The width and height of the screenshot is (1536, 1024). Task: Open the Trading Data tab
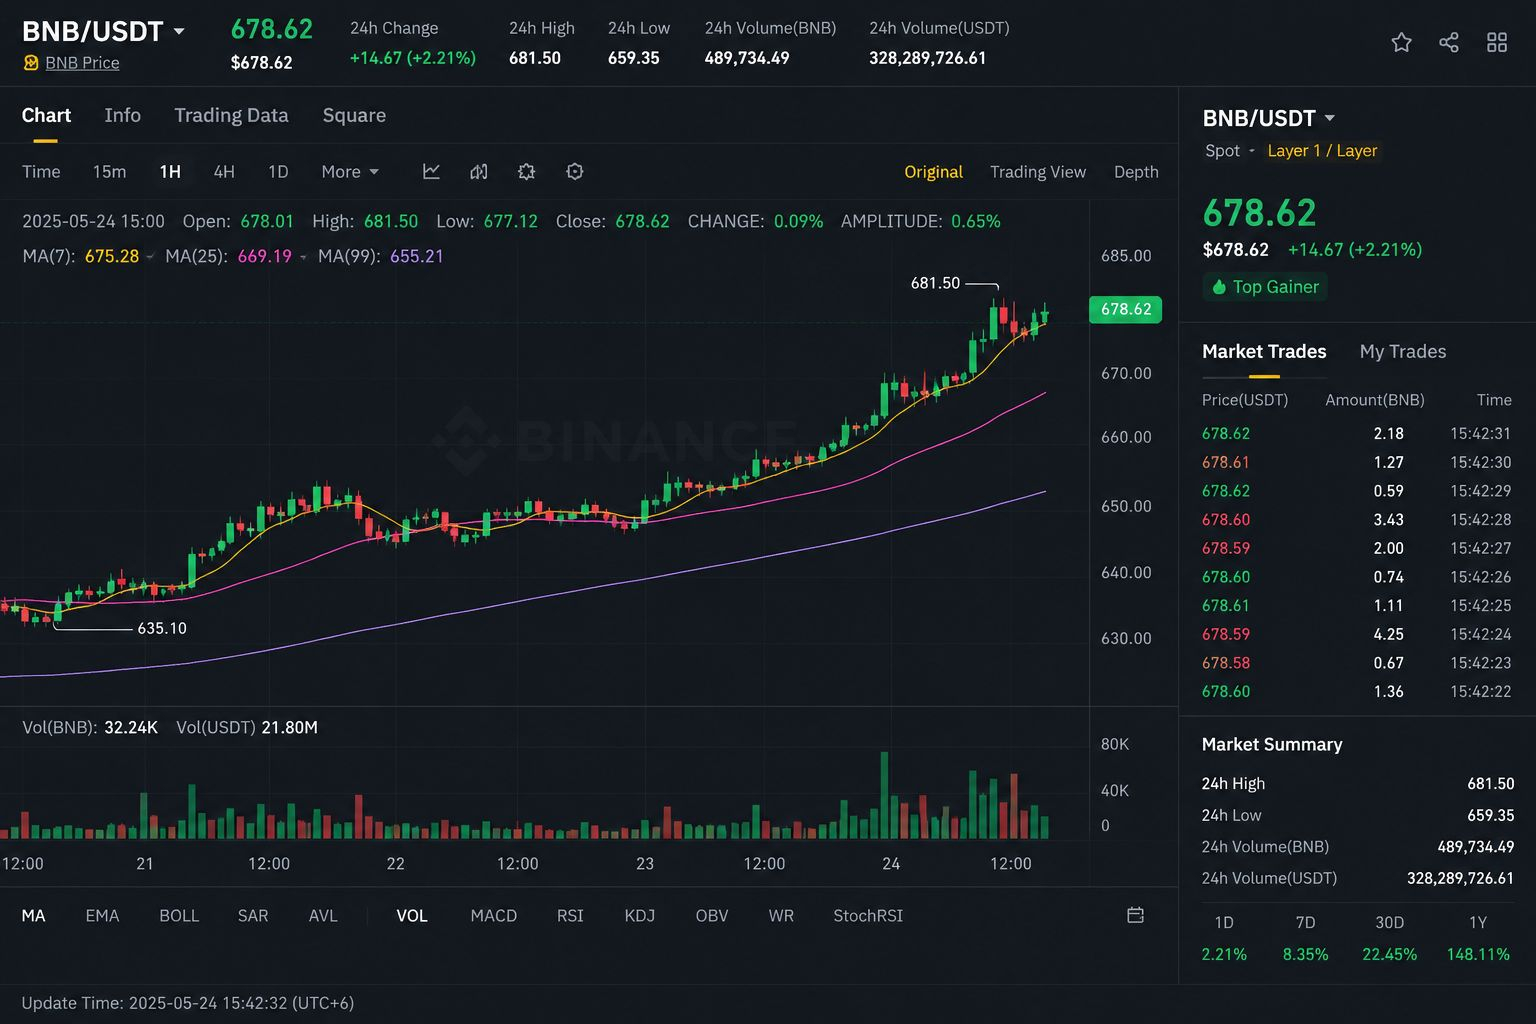[231, 115]
